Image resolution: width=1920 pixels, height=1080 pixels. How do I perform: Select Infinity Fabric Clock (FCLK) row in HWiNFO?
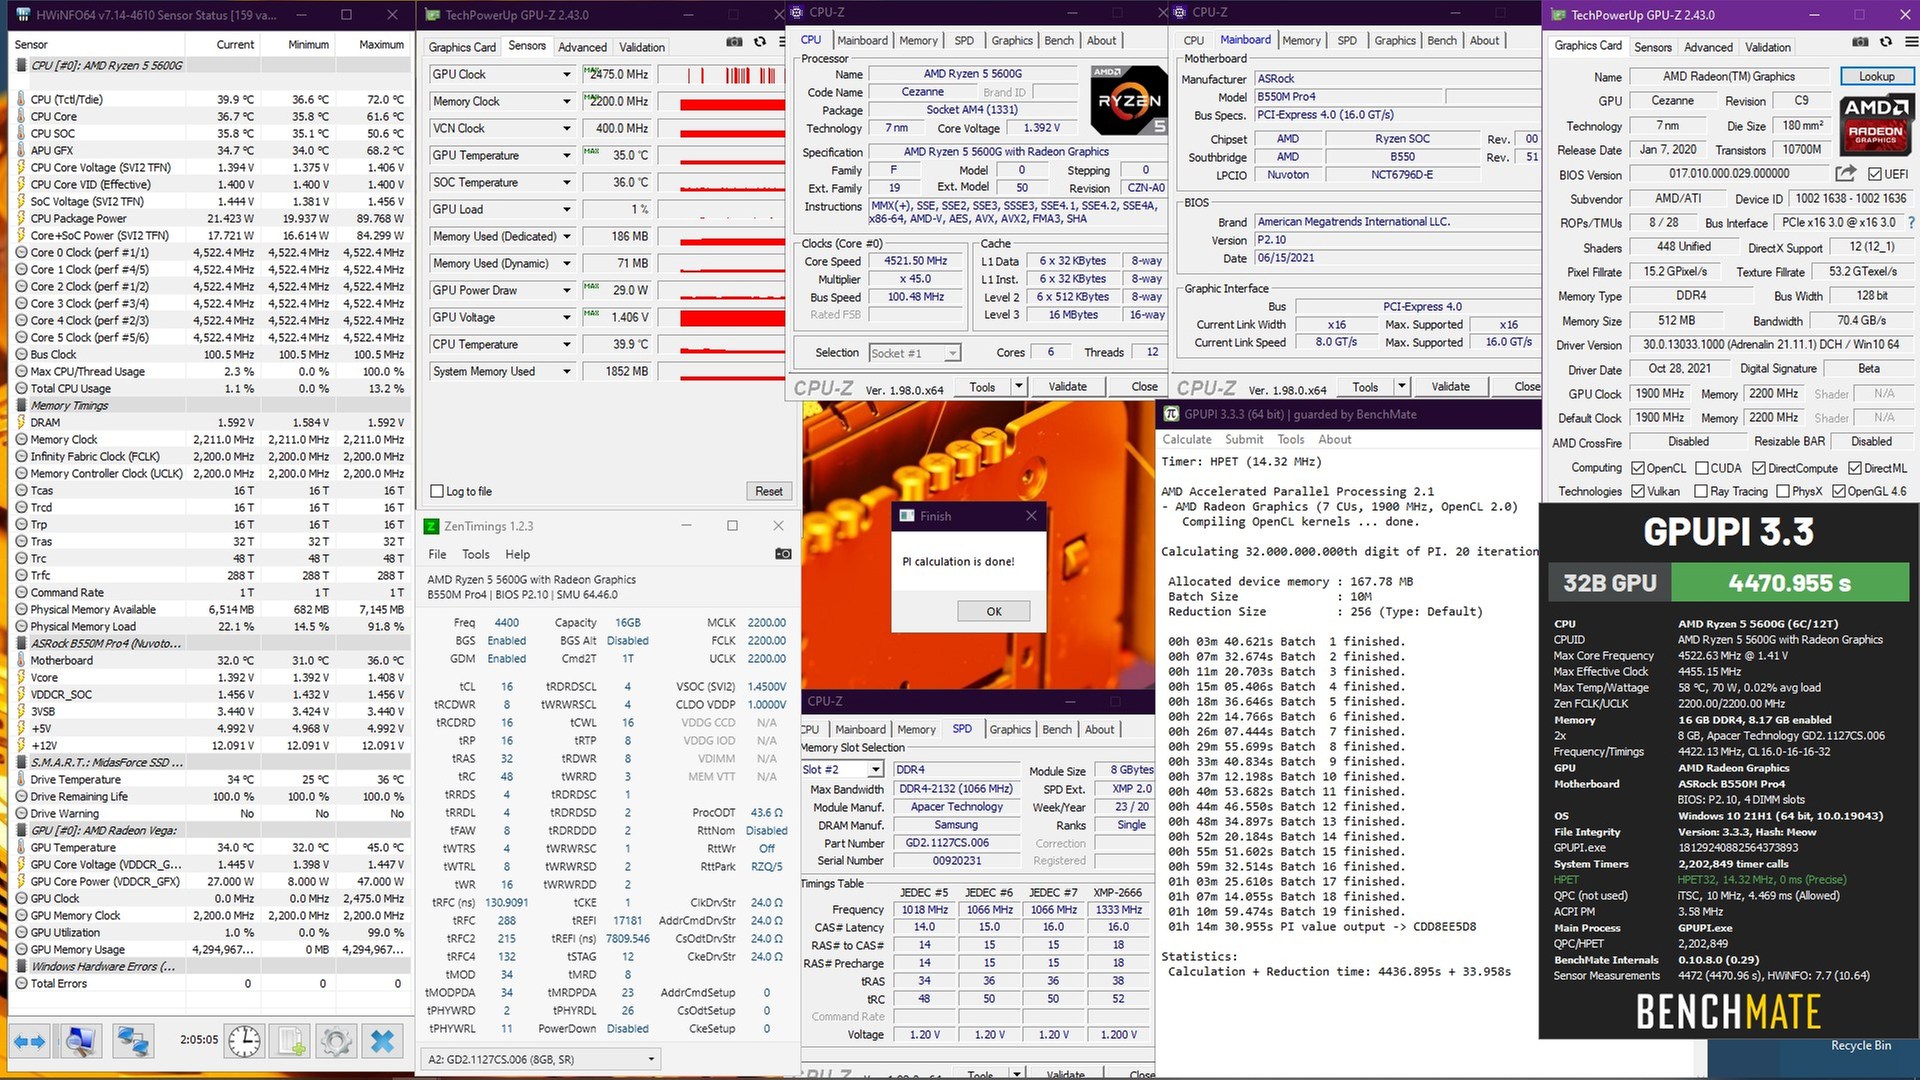pos(210,457)
